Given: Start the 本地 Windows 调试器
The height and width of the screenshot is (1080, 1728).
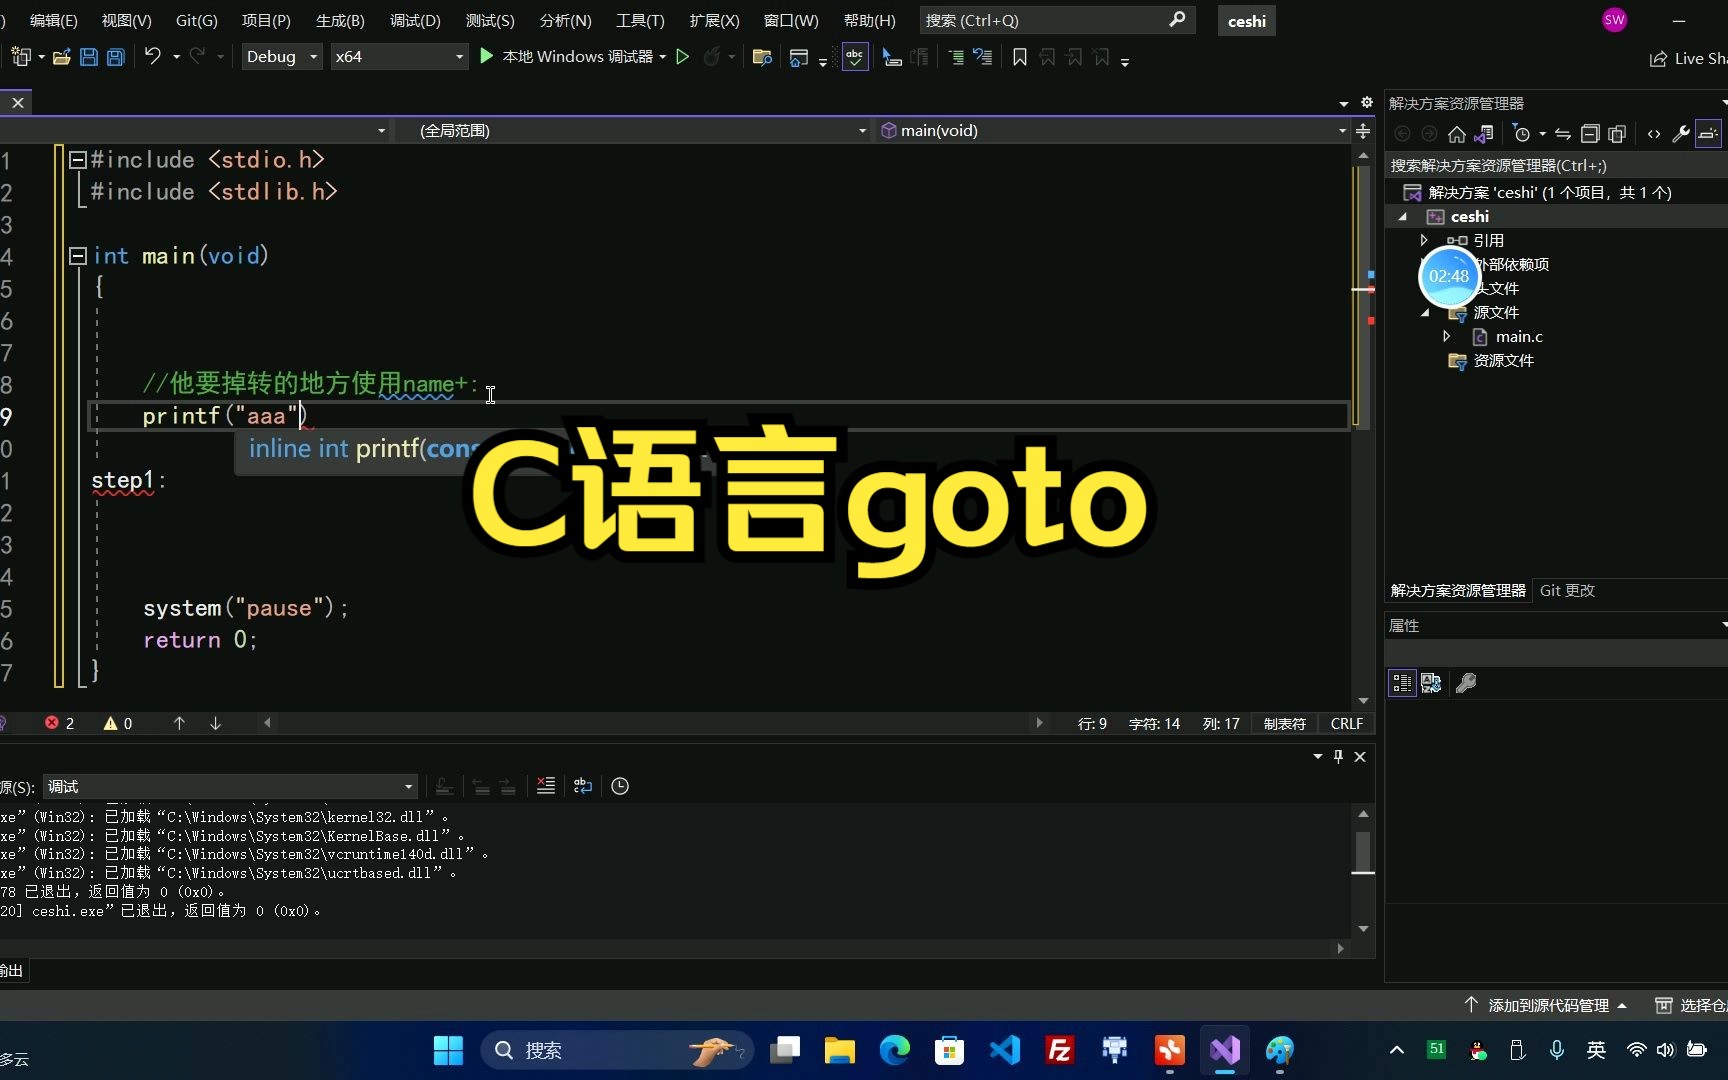Looking at the screenshot, I should point(572,57).
